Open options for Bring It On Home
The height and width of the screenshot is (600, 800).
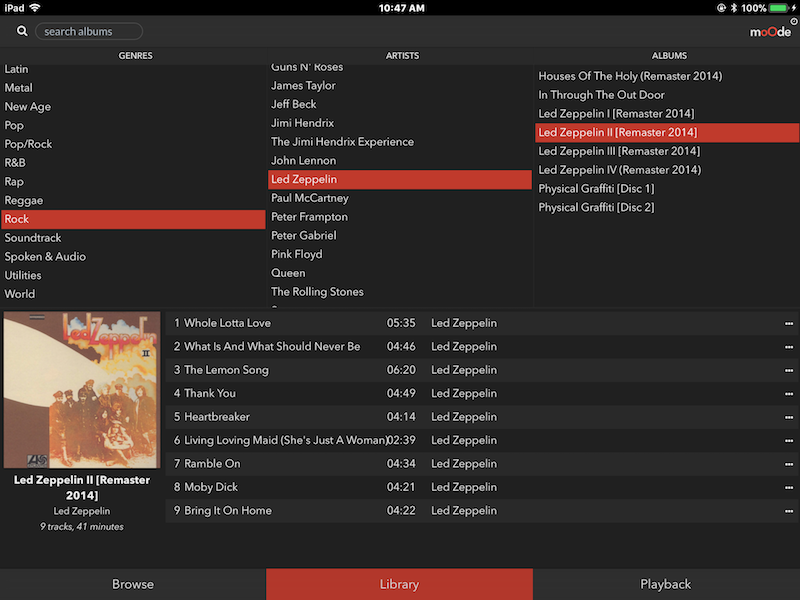point(789,511)
